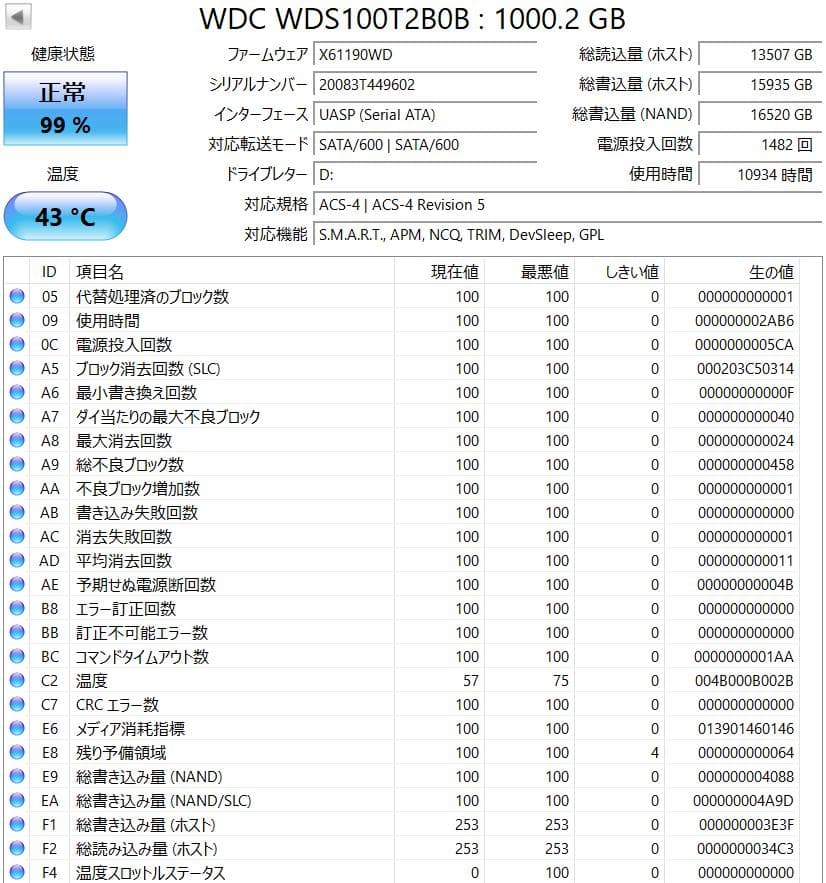Click status icon for attribute AE

coord(17,584)
